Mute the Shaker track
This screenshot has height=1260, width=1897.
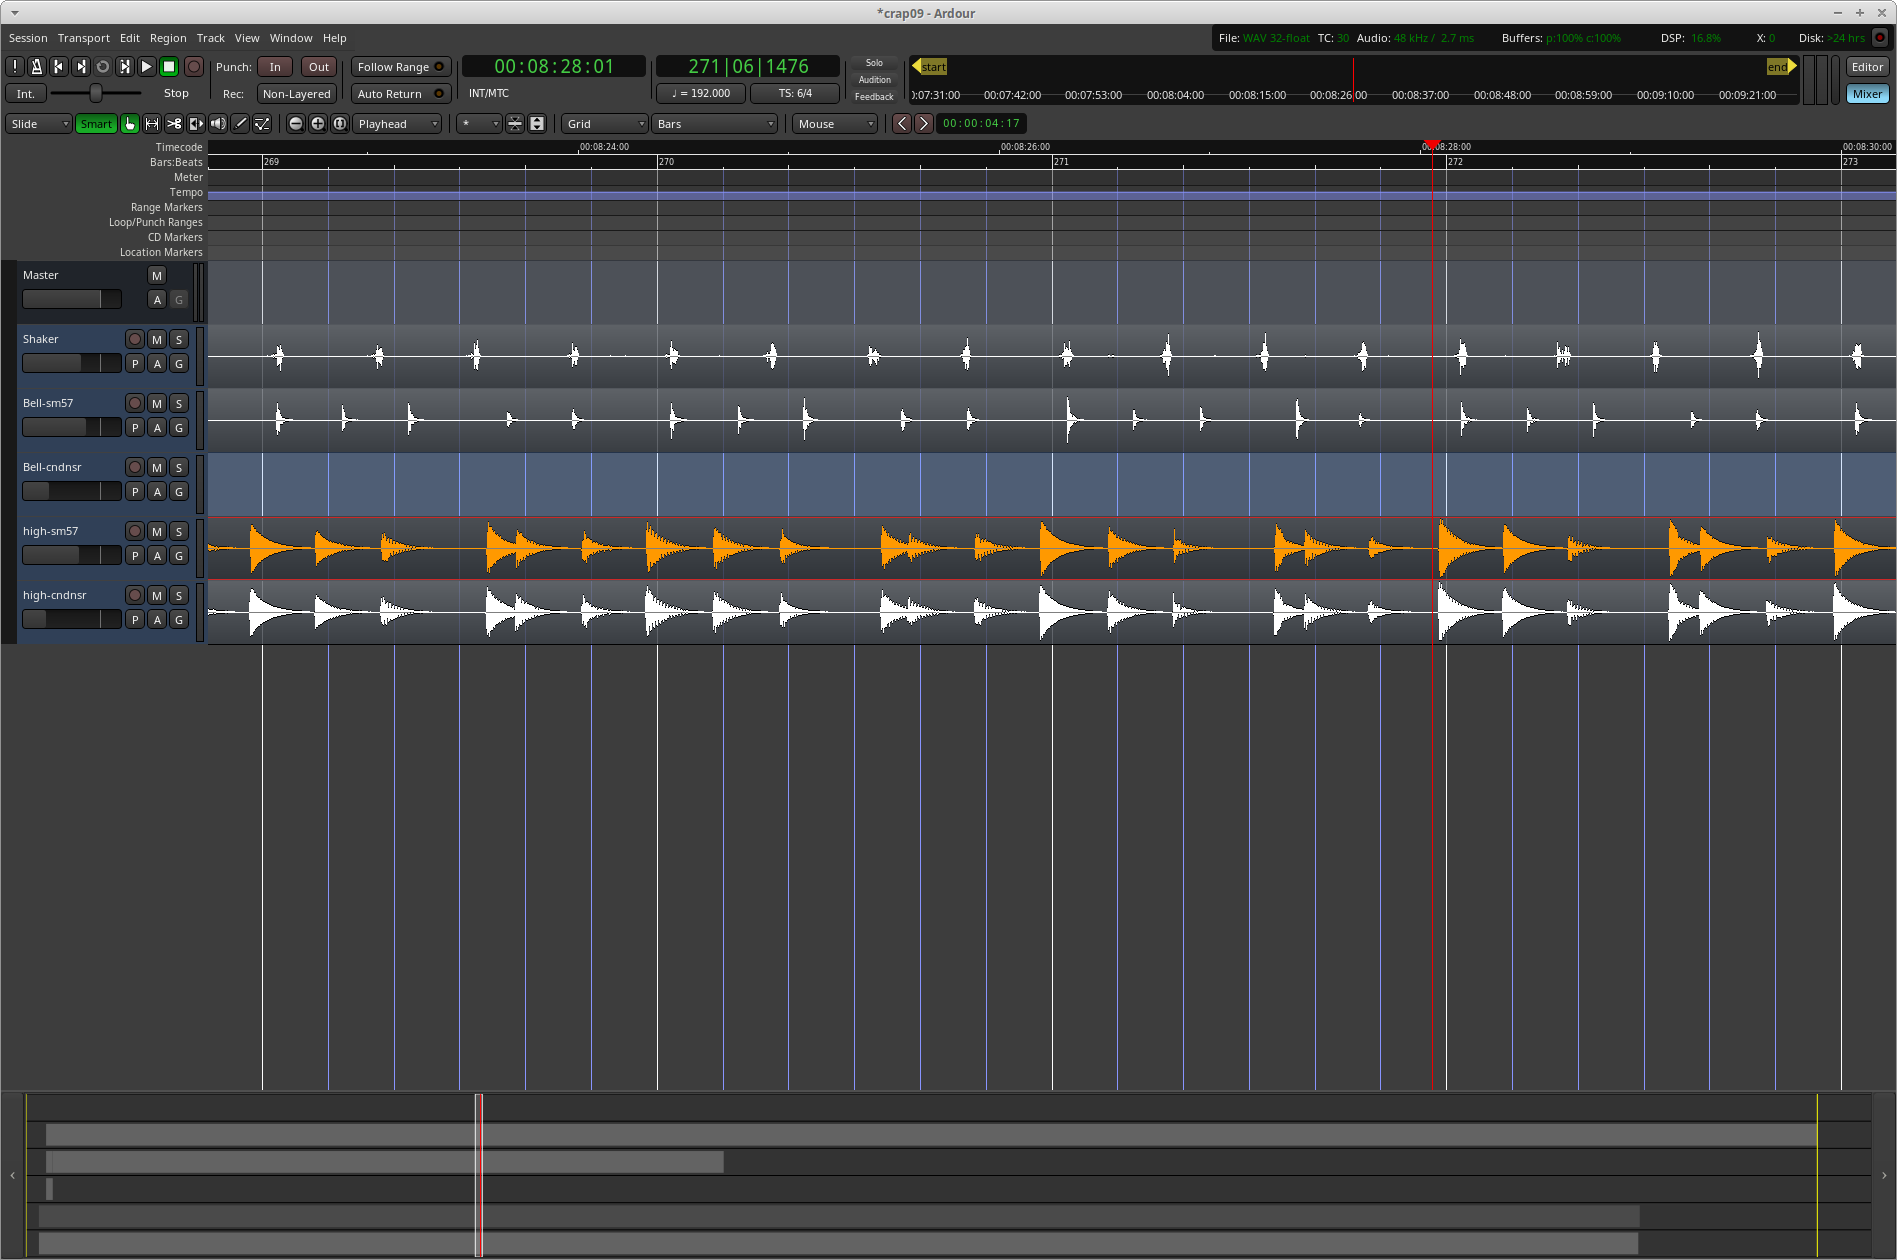click(x=157, y=340)
